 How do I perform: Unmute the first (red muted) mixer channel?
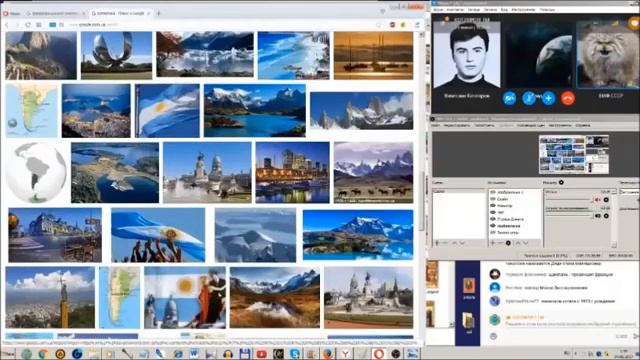[x=597, y=200]
